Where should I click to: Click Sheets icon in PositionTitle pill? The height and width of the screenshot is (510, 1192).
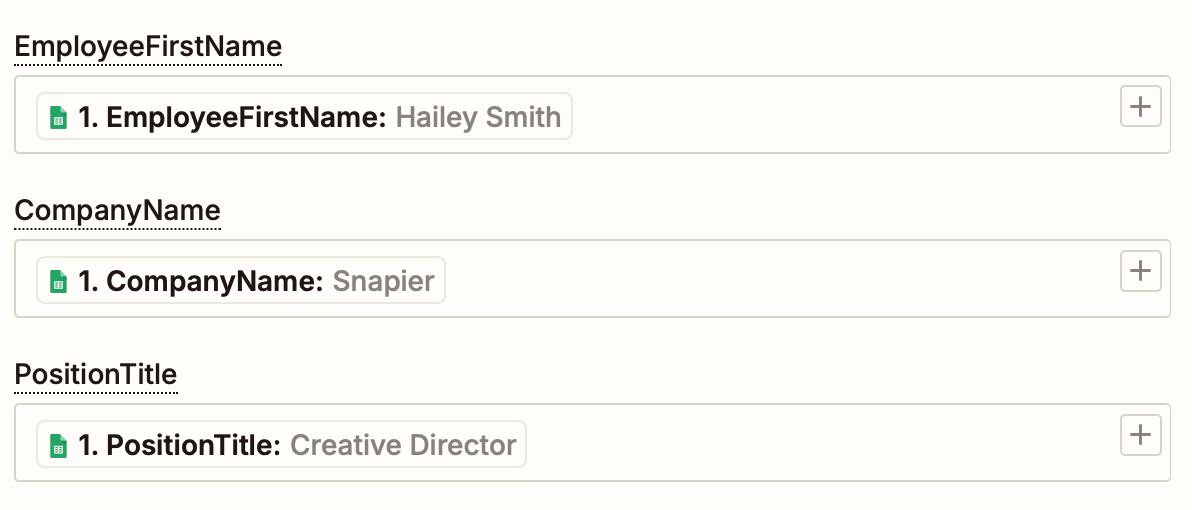click(x=59, y=445)
